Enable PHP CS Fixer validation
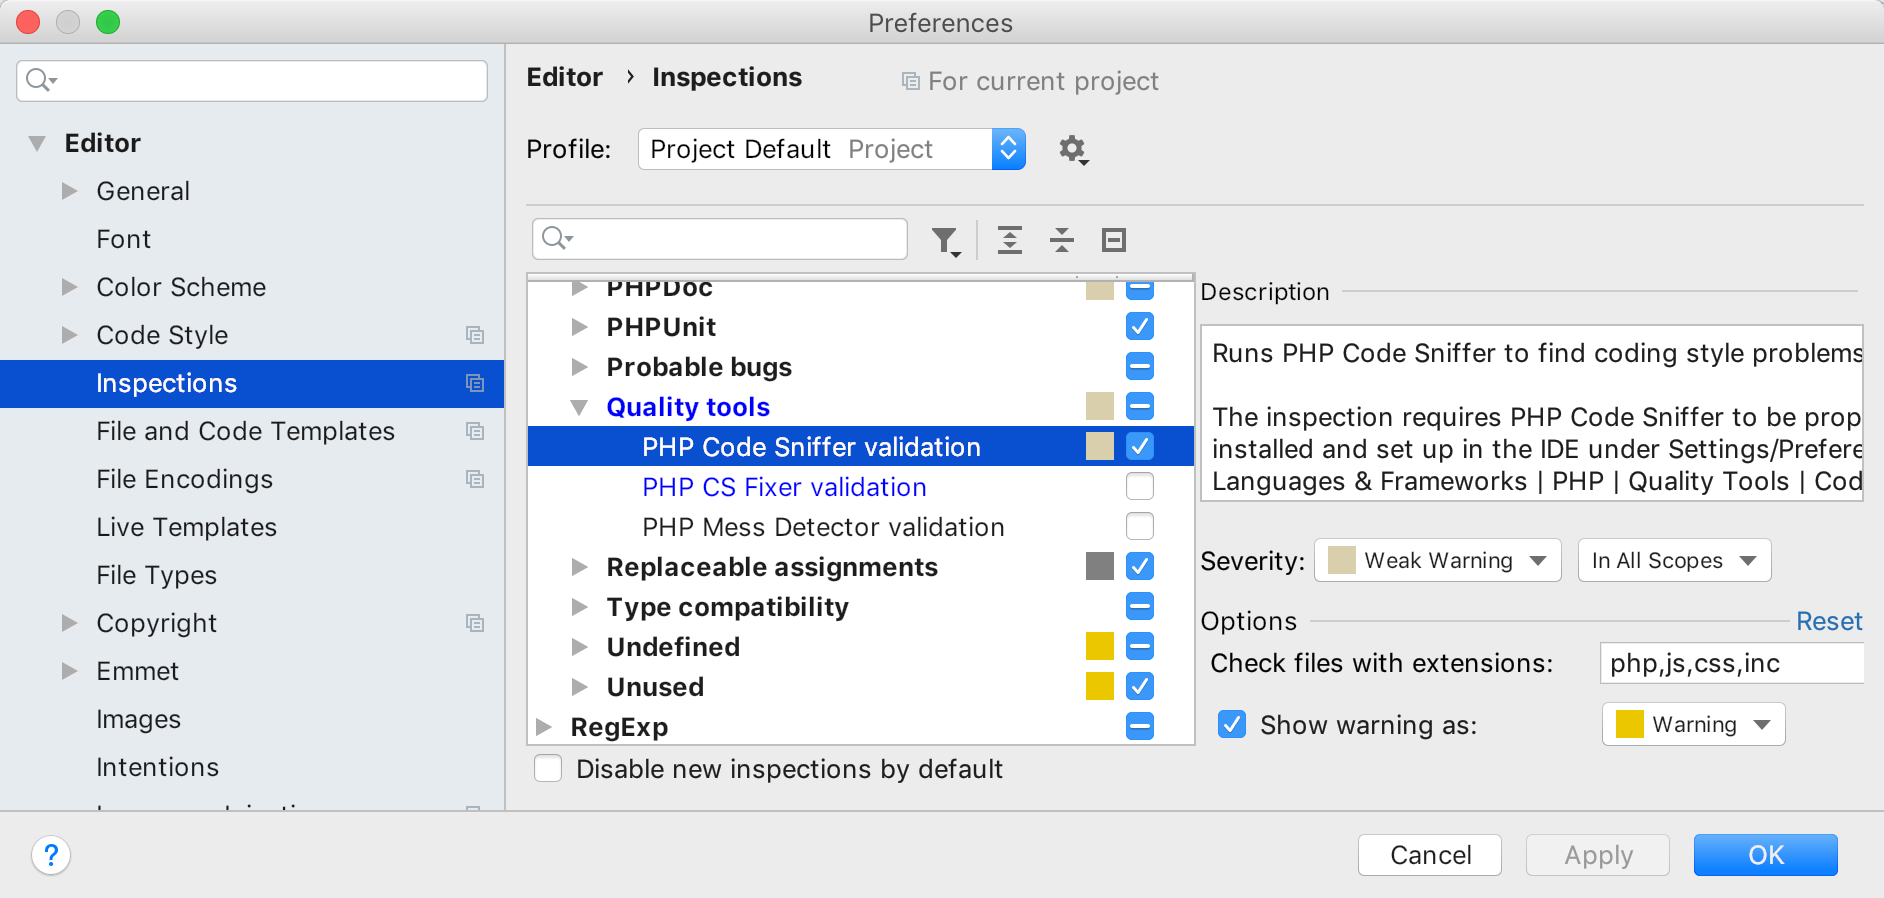The height and width of the screenshot is (898, 1884). tap(1139, 487)
